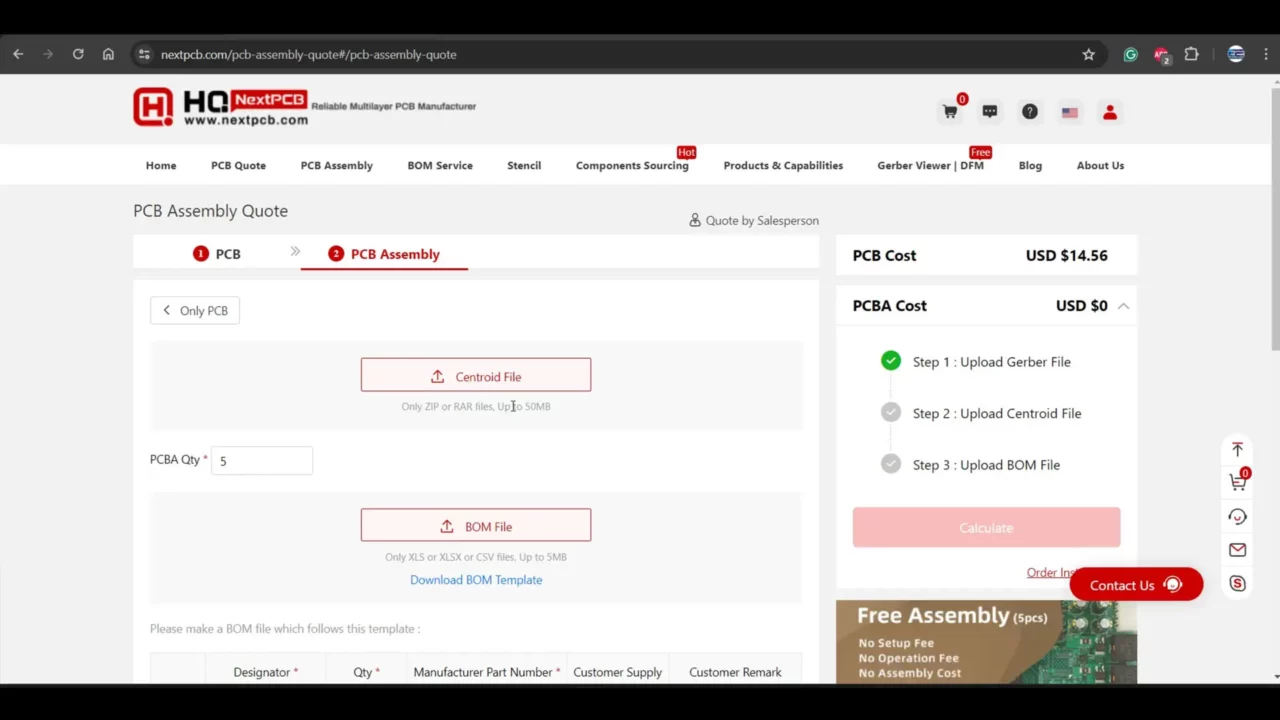The width and height of the screenshot is (1280, 720).
Task: Open side panel Skype icon
Action: pos(1238,583)
